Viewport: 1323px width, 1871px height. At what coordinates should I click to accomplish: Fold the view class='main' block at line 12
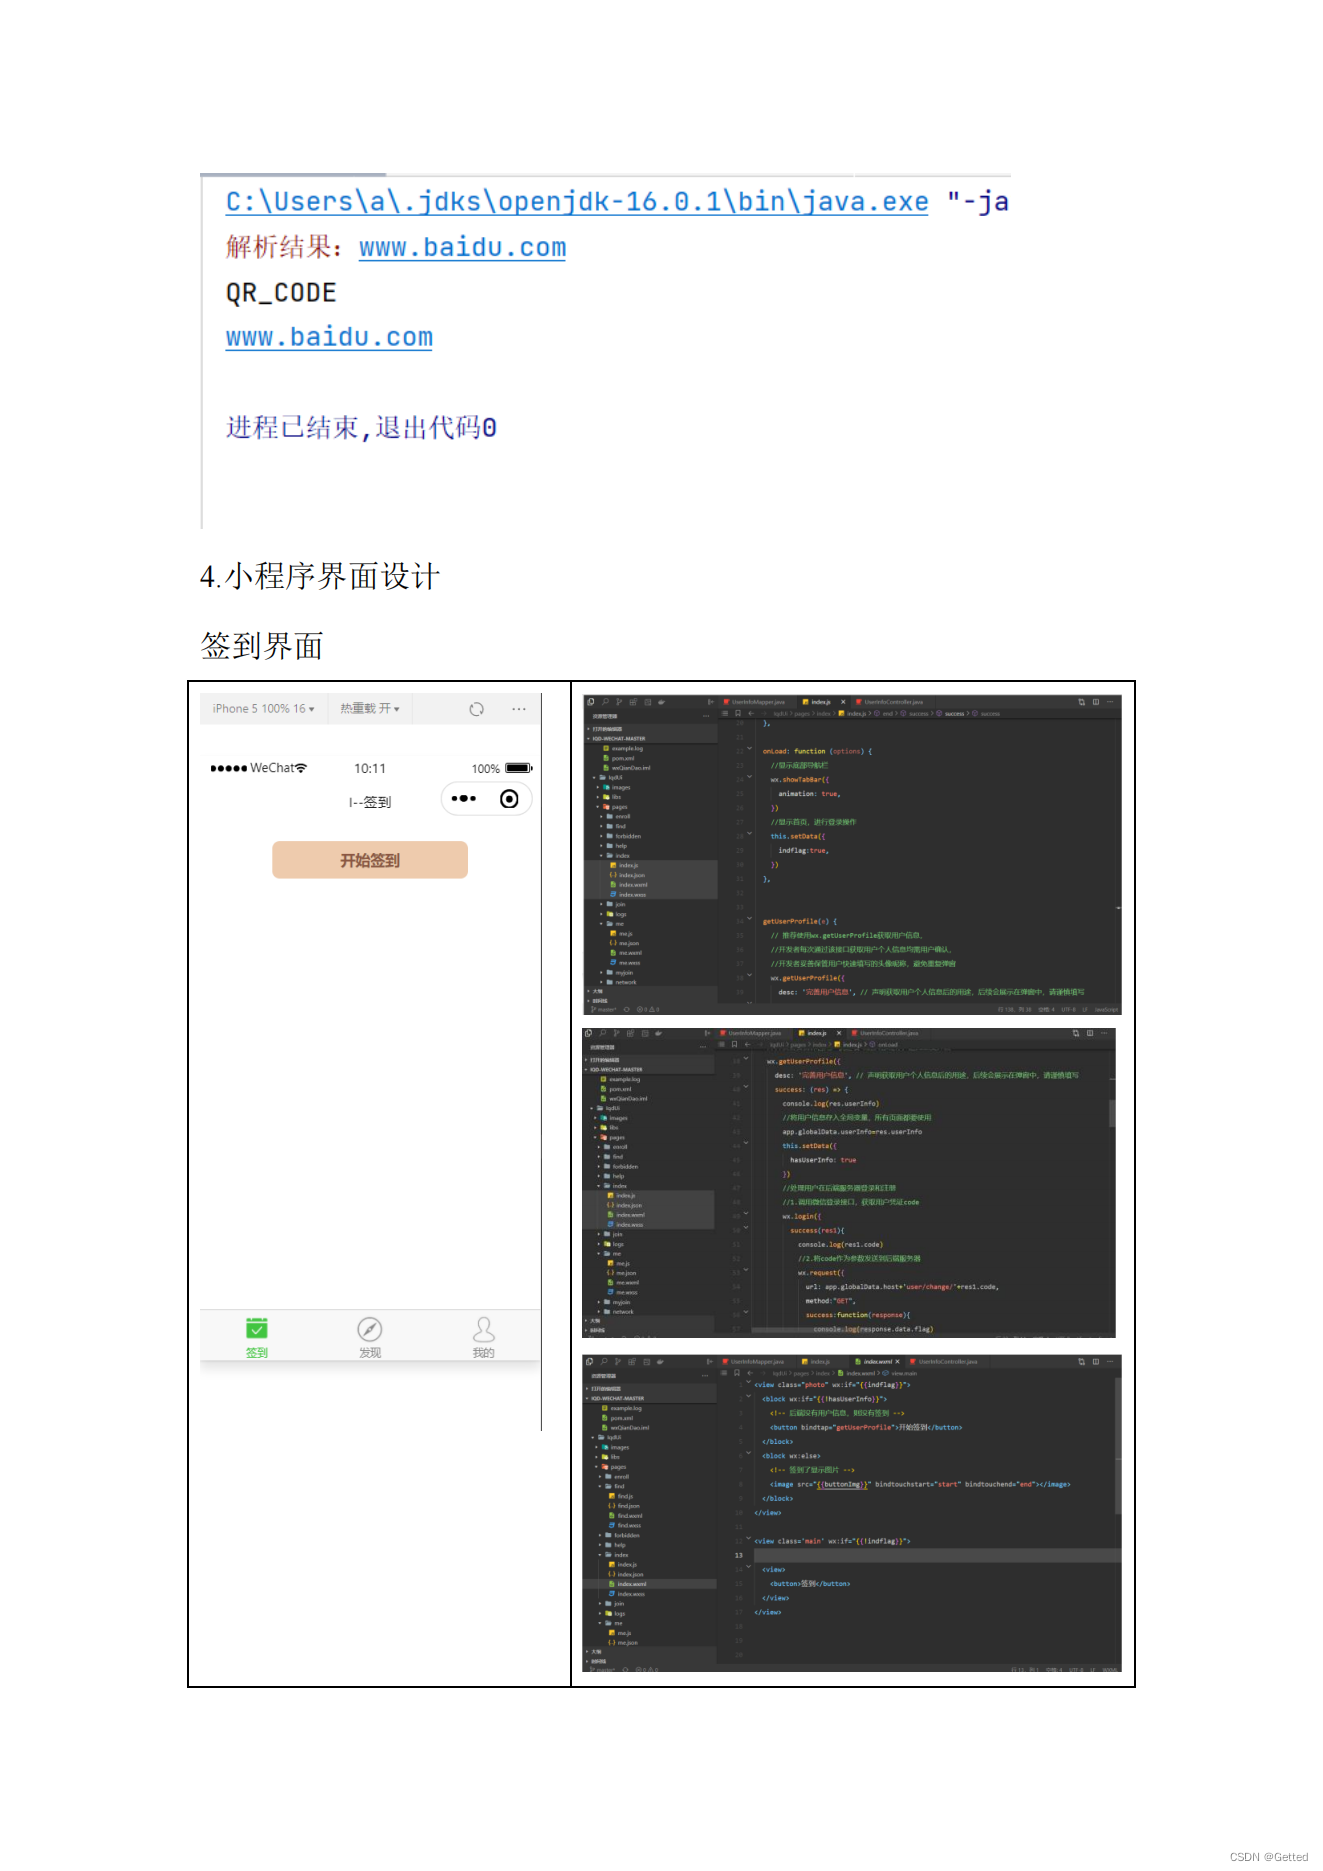(x=748, y=1539)
